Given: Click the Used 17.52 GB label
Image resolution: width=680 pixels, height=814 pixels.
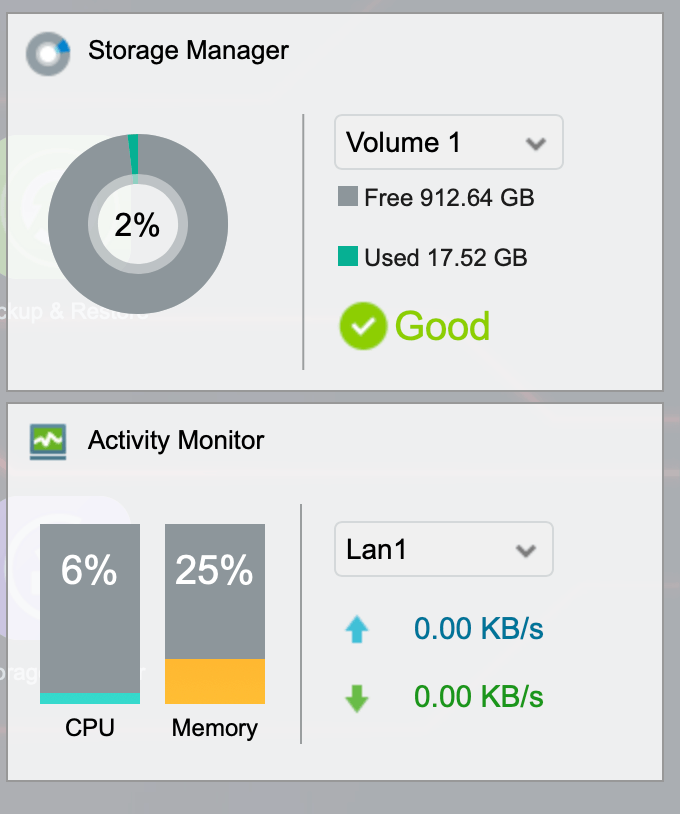Looking at the screenshot, I should 446,257.
